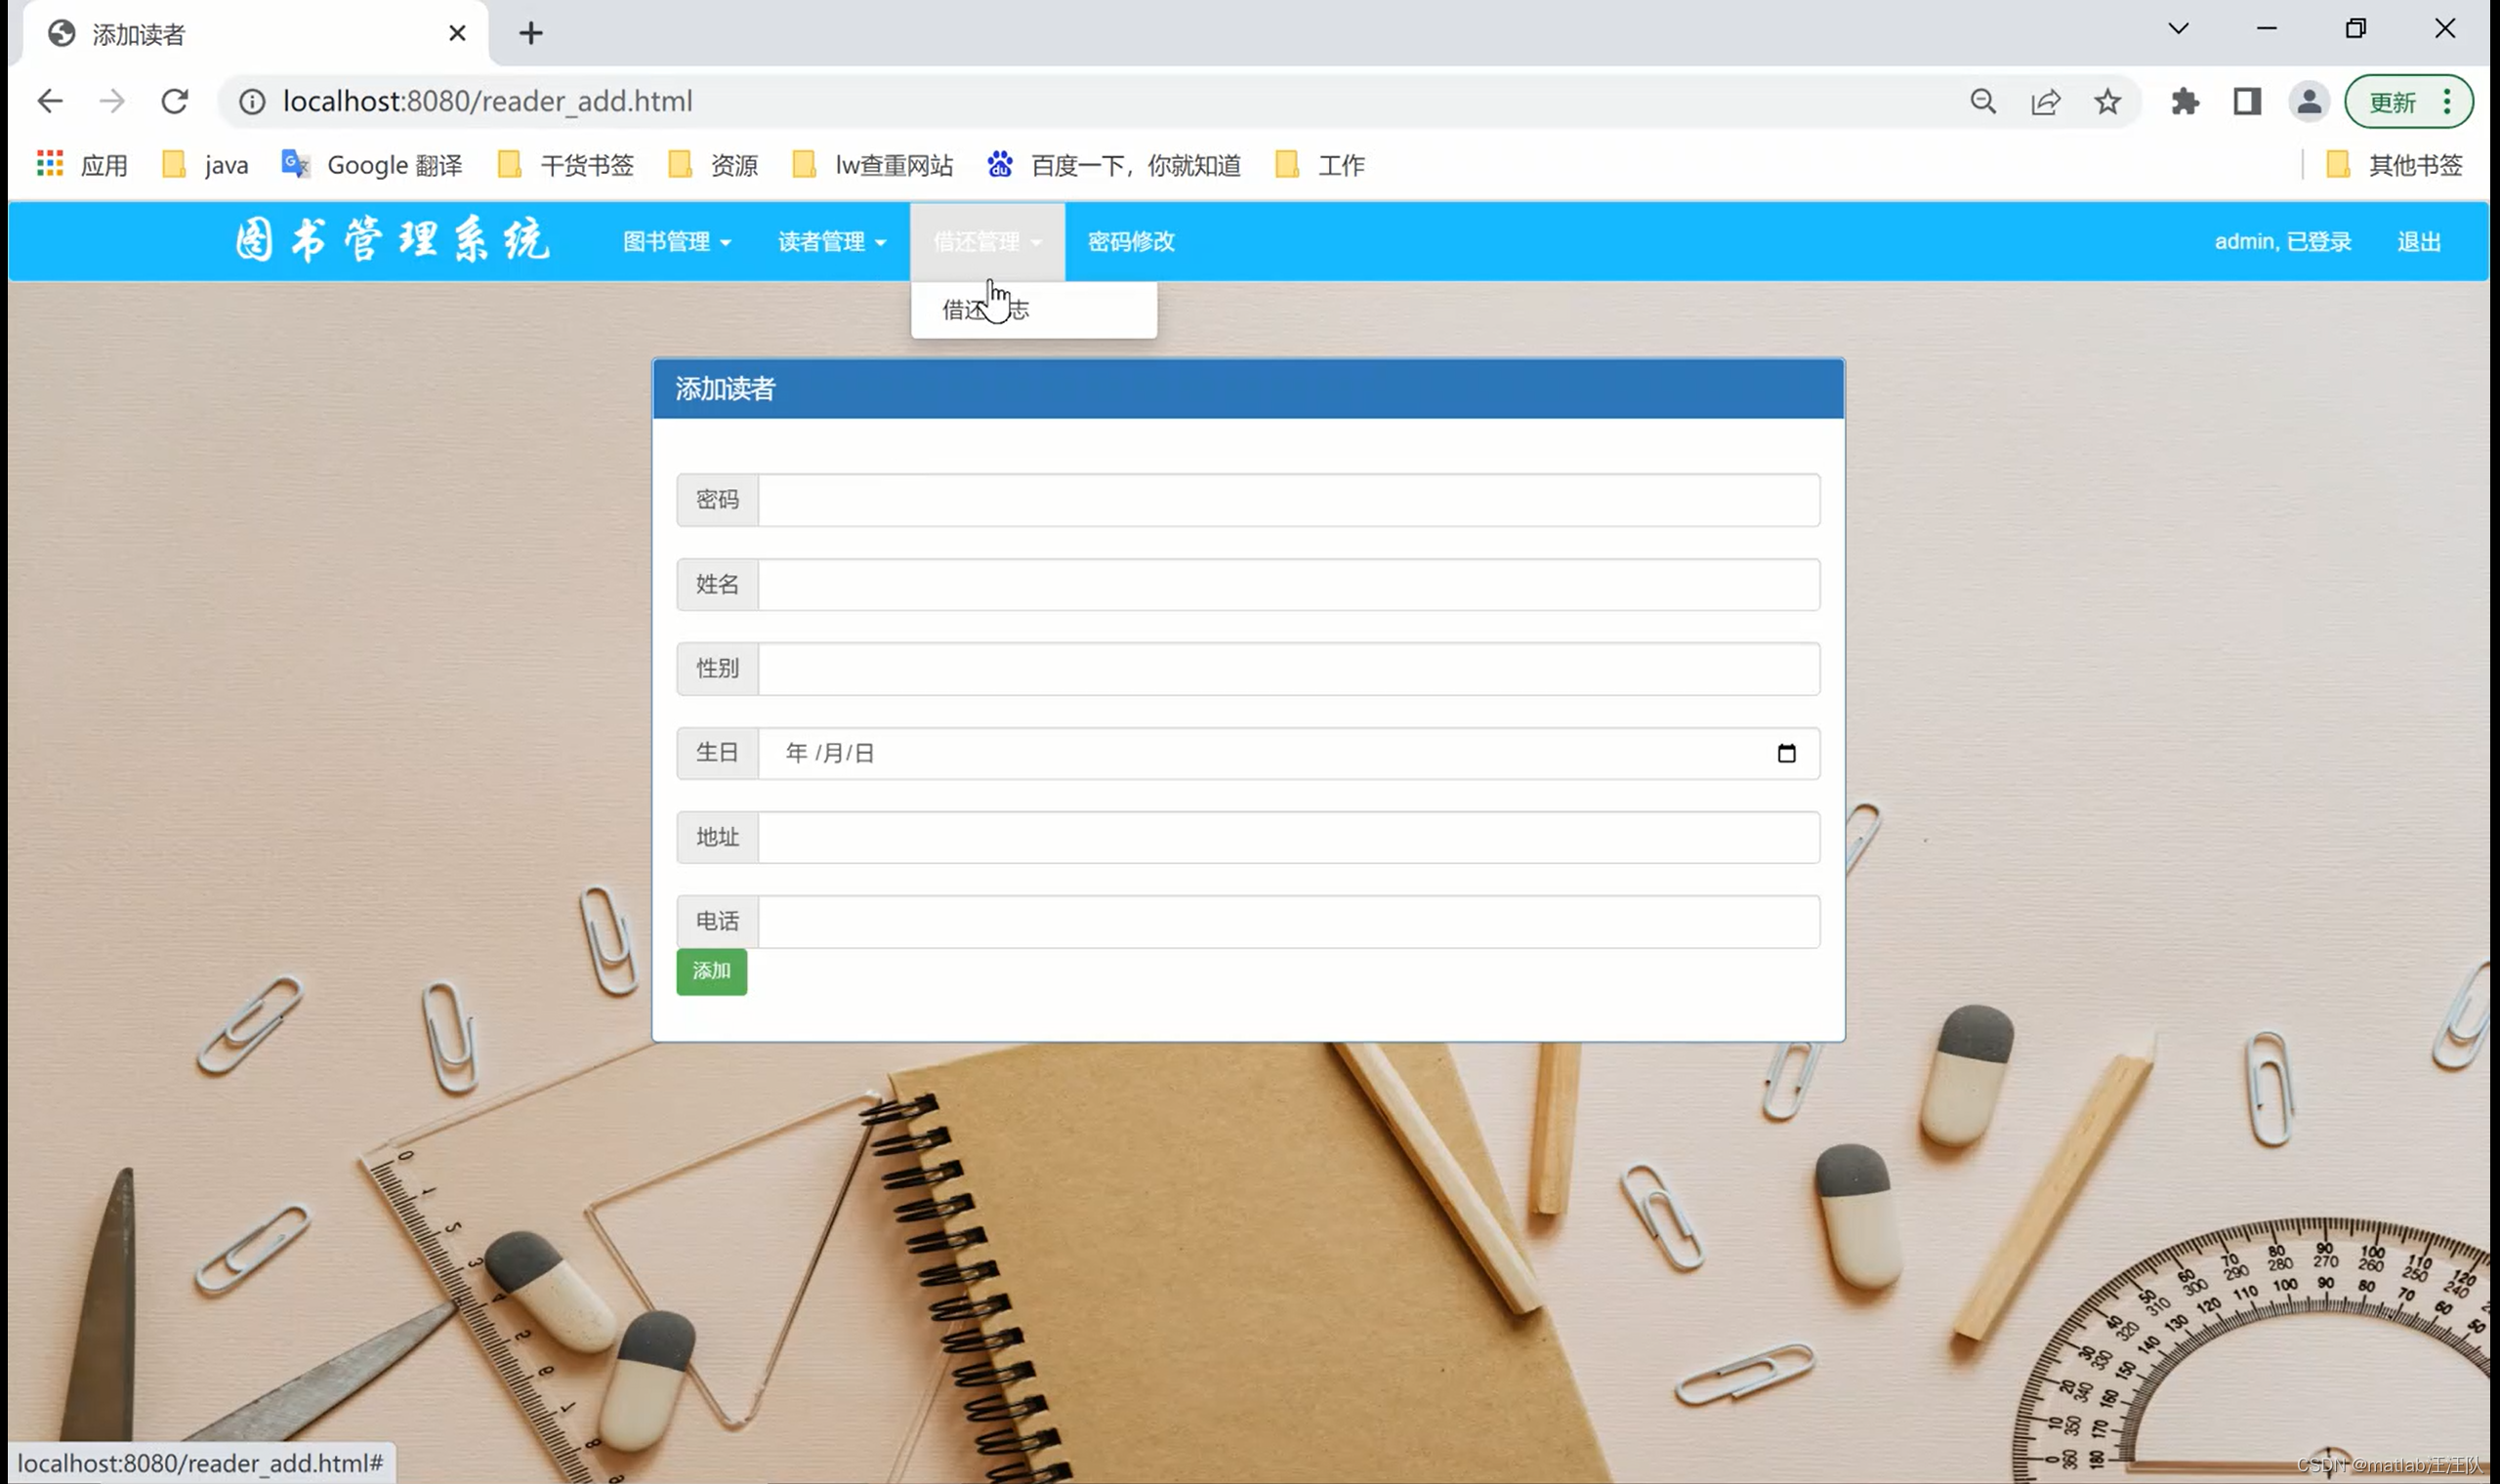This screenshot has height=1484, width=2500.
Task: Open the calendar picker in 生日 field
Action: 1786,753
